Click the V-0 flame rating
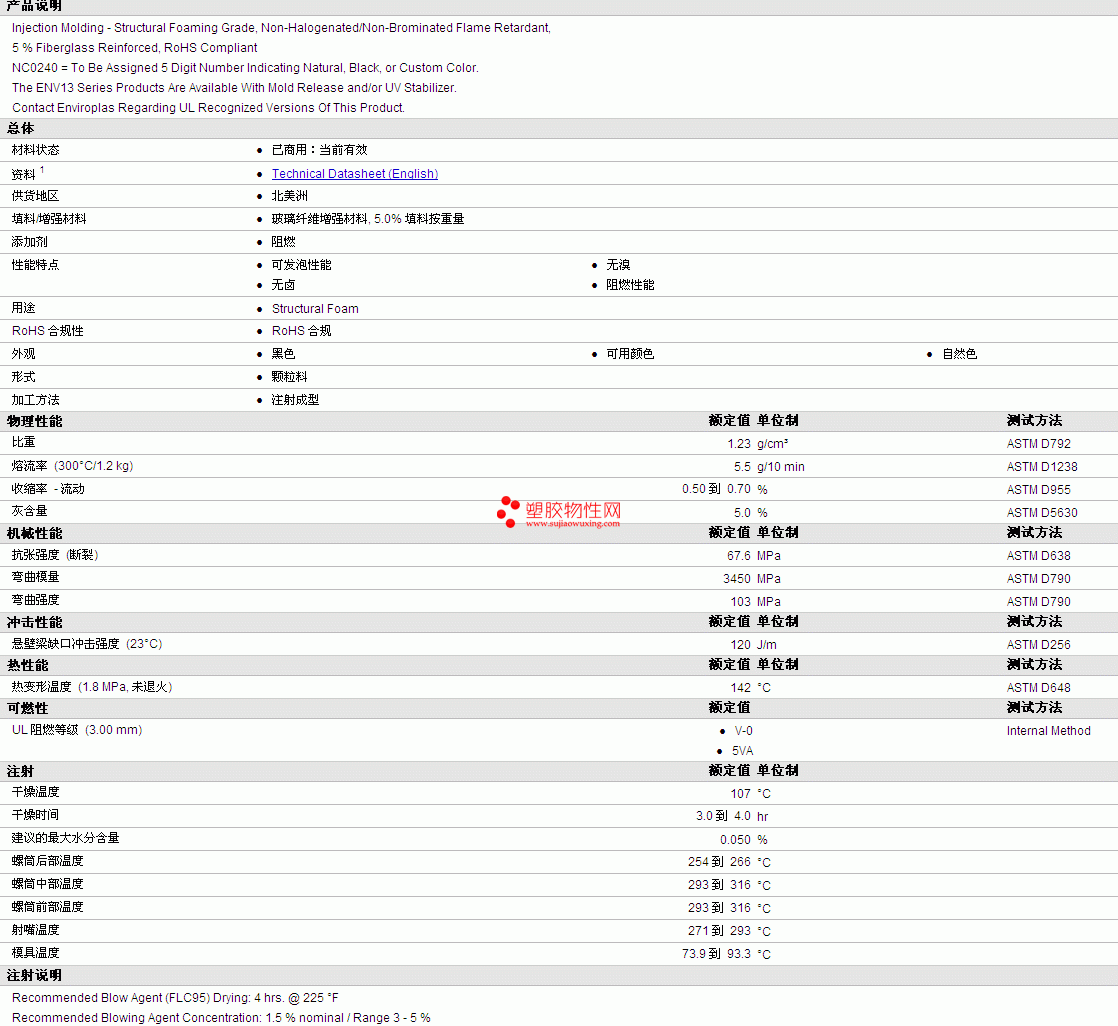Viewport: 1118px width, 1026px height. (x=744, y=731)
